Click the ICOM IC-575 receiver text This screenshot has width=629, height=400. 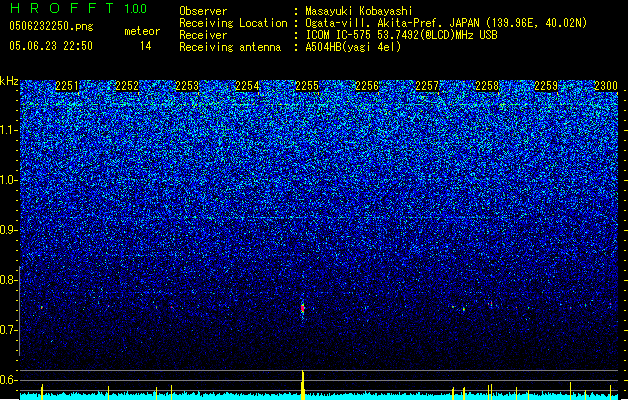coord(401,35)
